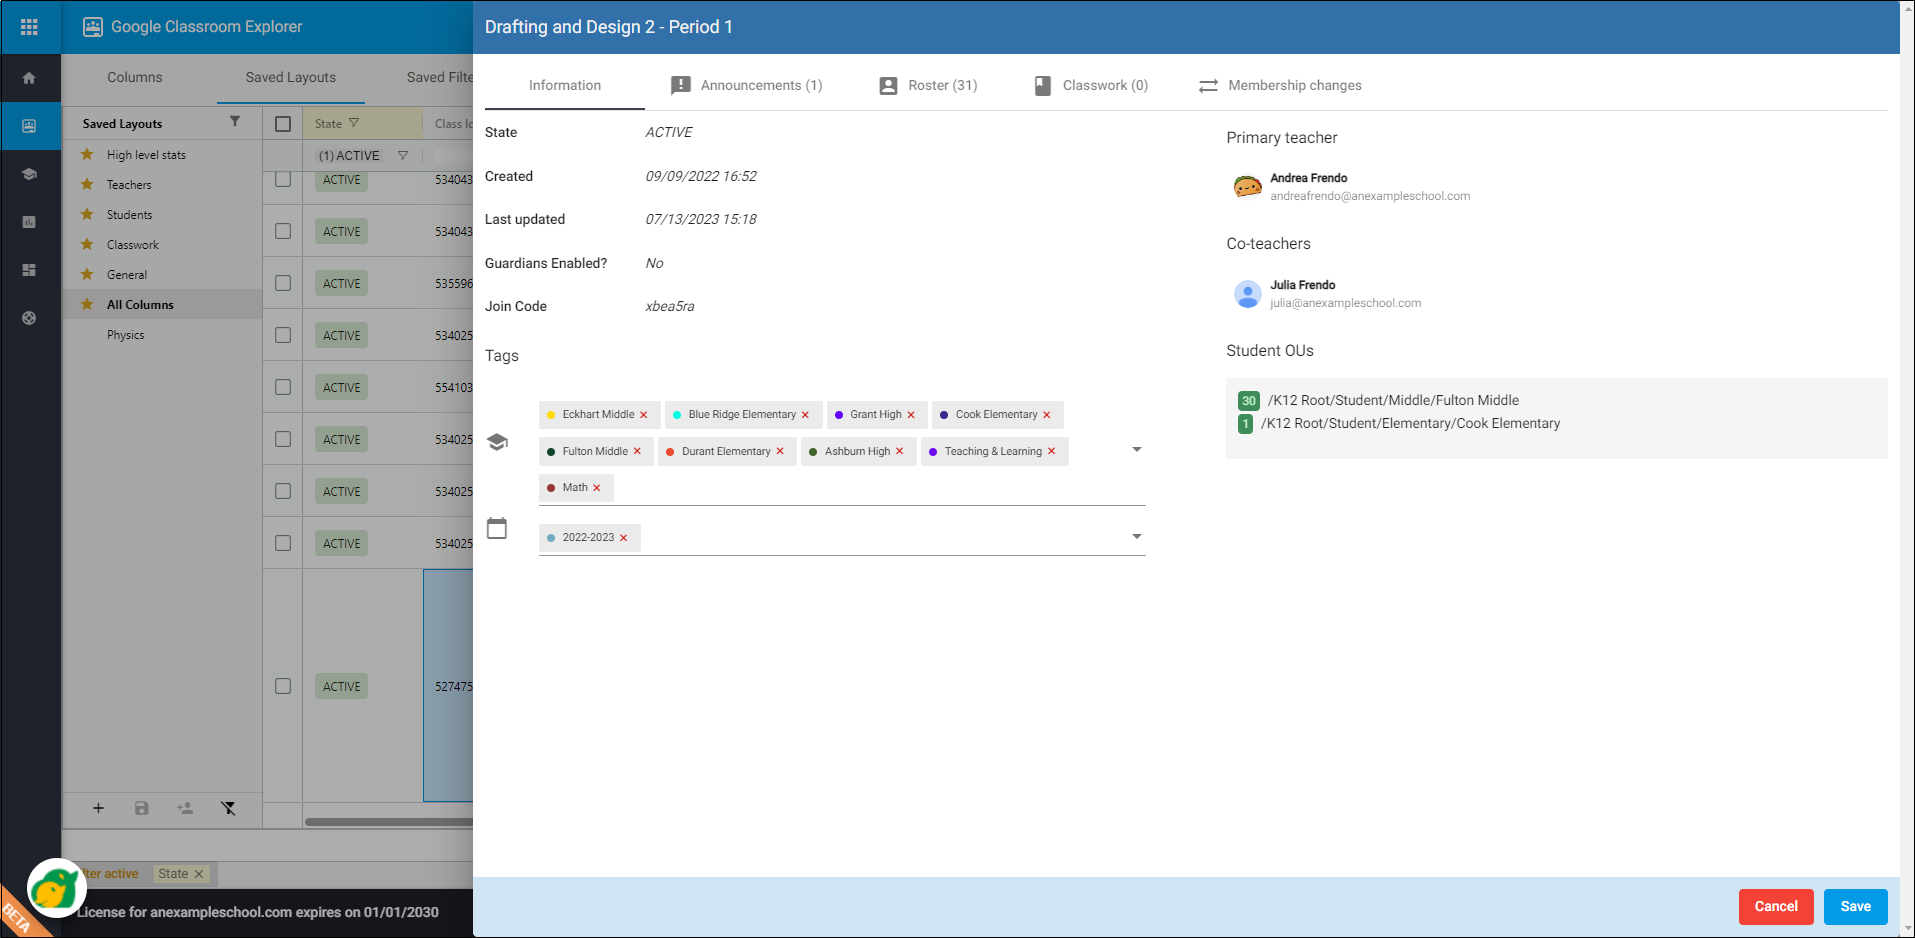The width and height of the screenshot is (1915, 938).
Task: Remove the Grant High tag
Action: [911, 415]
